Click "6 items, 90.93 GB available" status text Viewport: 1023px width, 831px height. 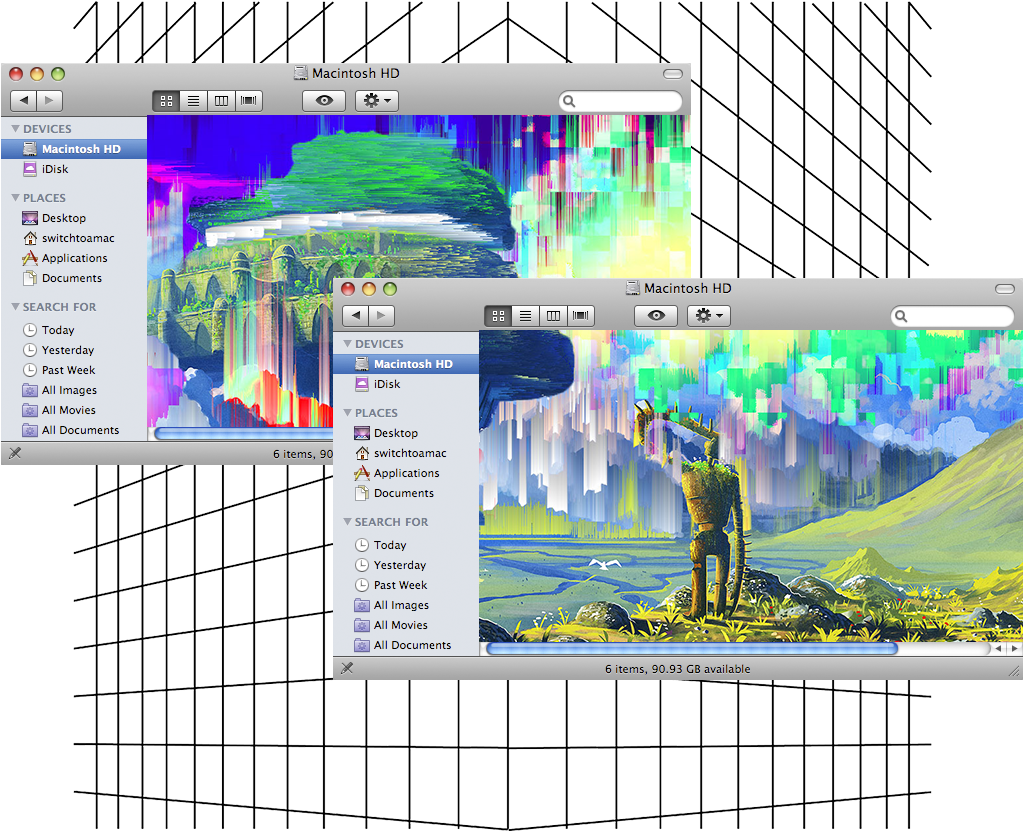click(x=677, y=669)
